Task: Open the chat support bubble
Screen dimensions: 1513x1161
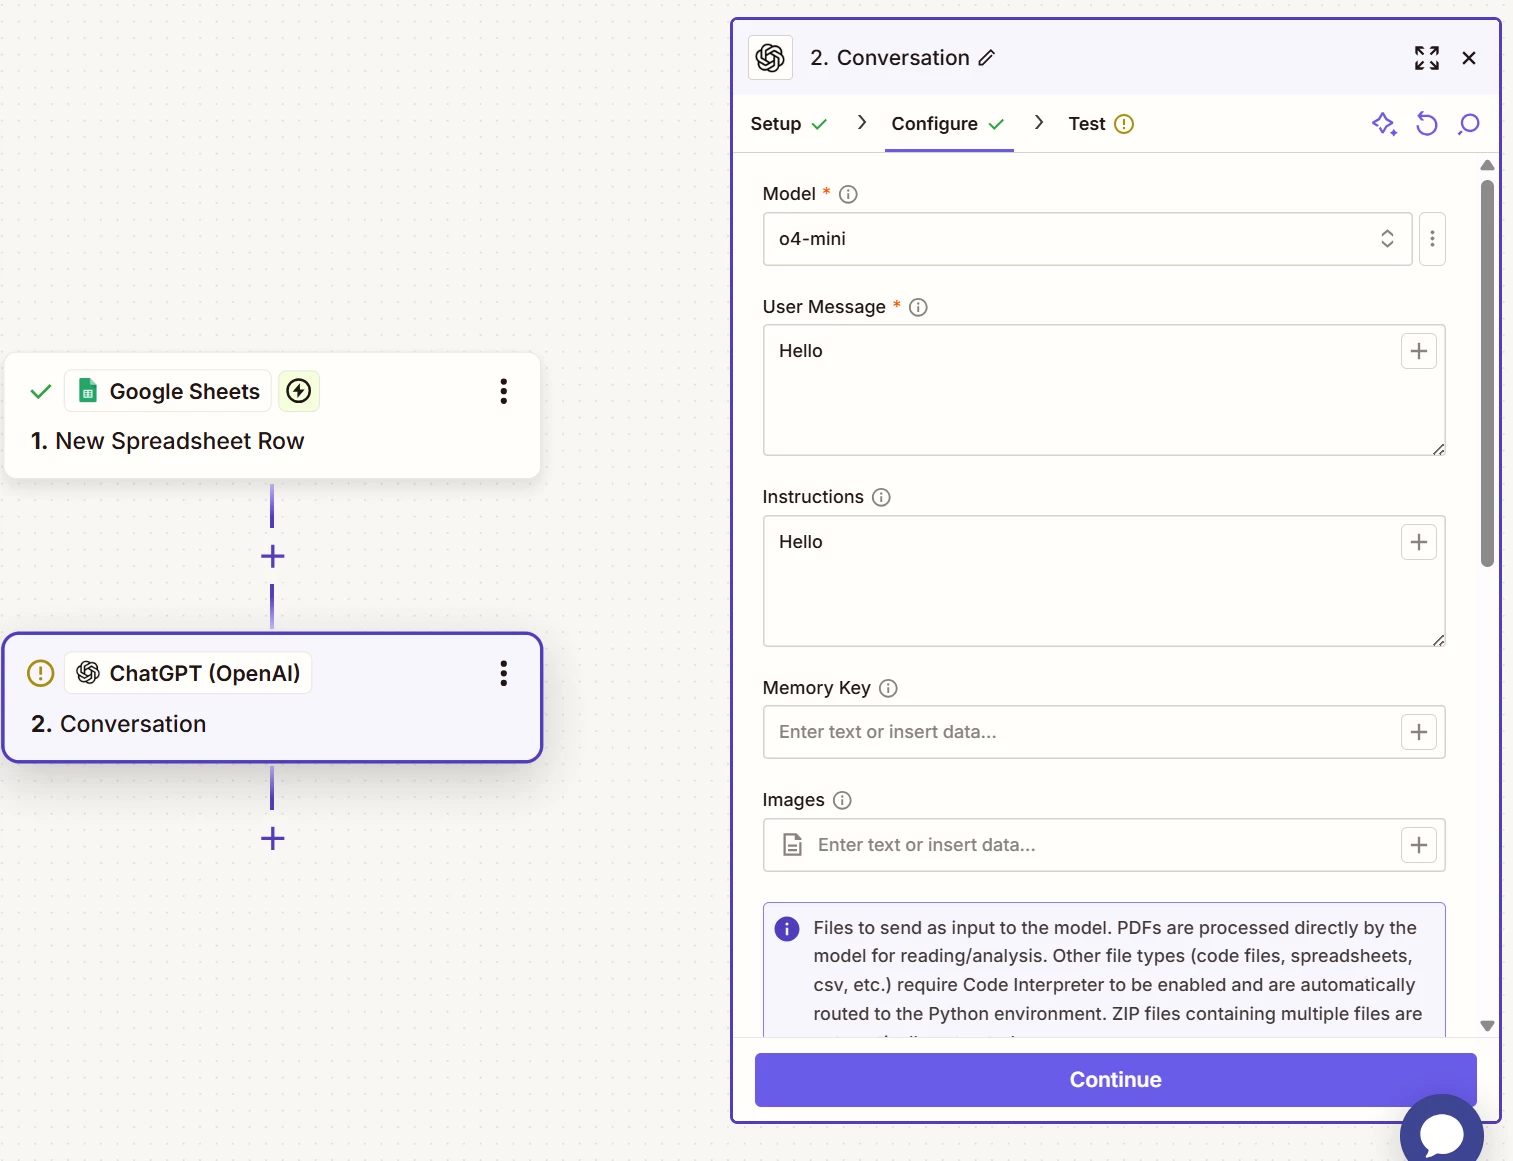Action: pos(1441,1135)
